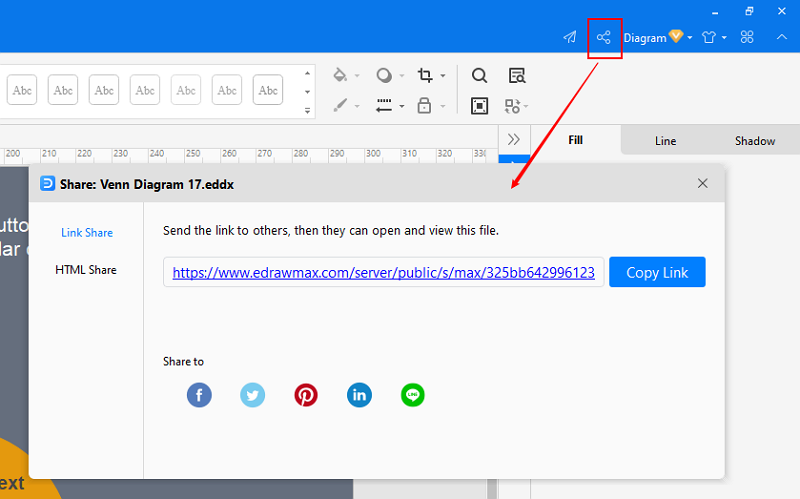
Task: Click the Line style arrows icon
Action: point(384,106)
